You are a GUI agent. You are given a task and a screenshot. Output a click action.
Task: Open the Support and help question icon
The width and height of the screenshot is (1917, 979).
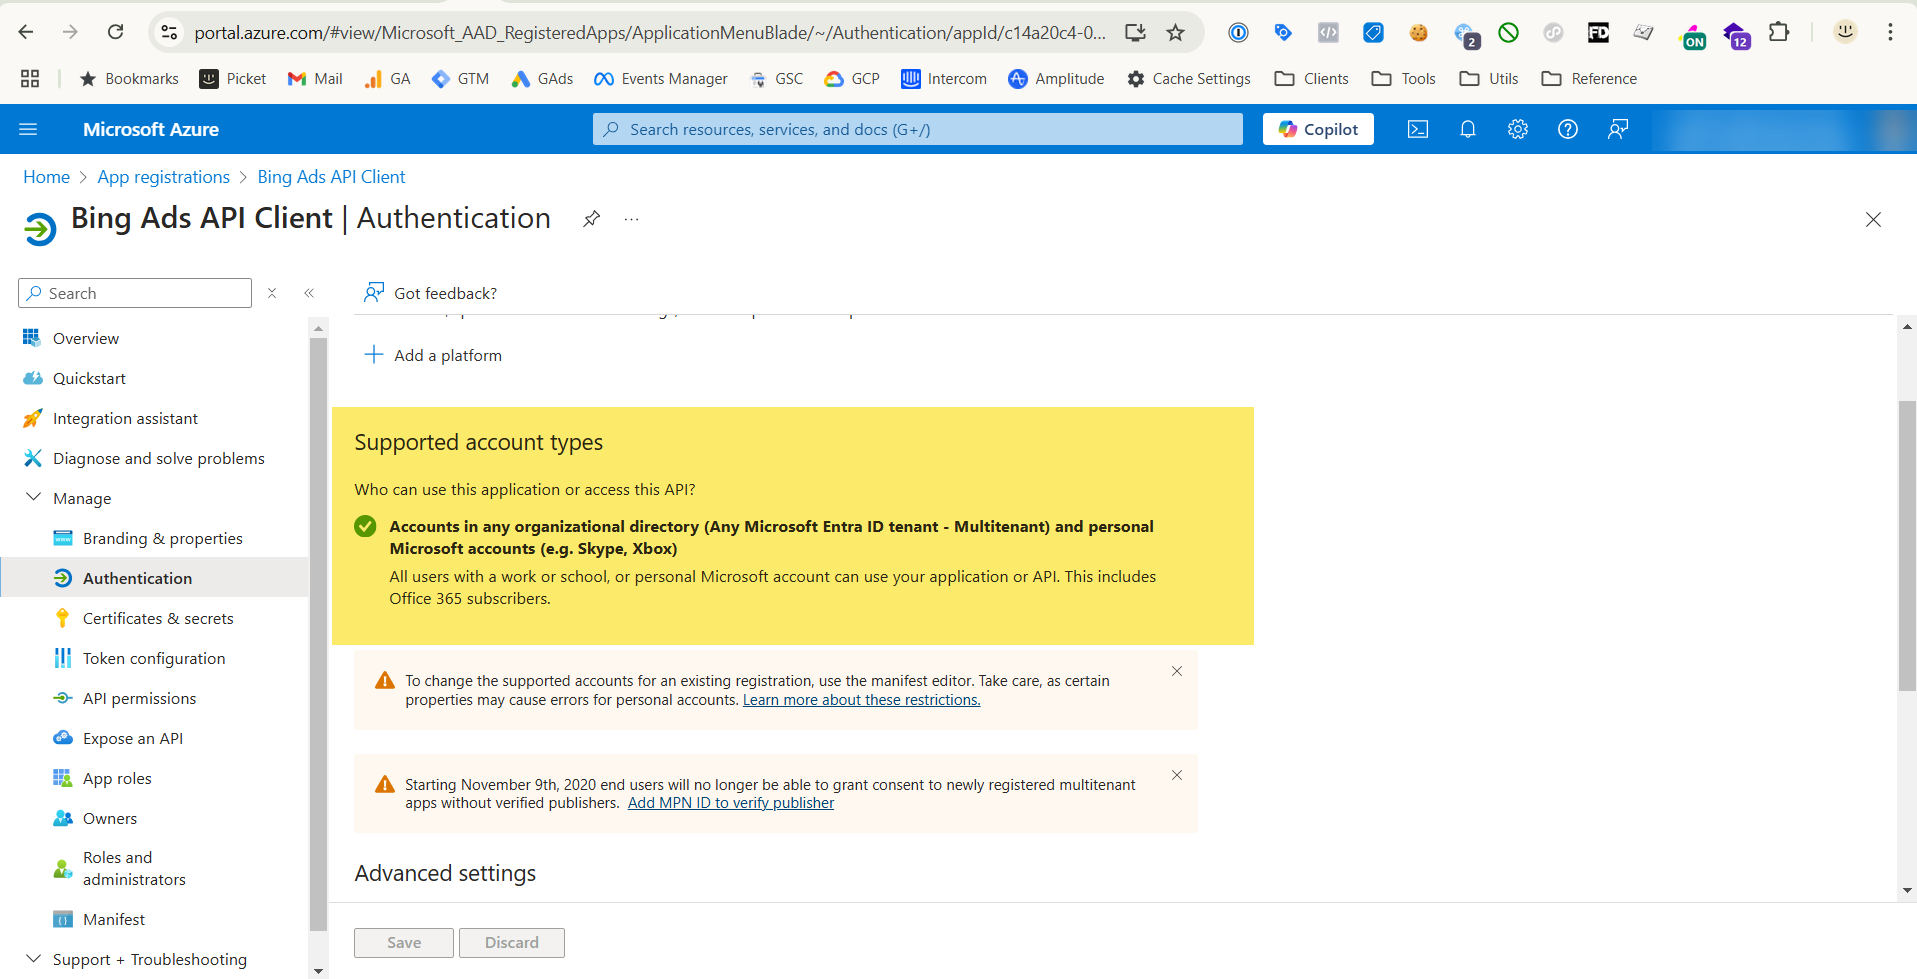[x=1568, y=129]
